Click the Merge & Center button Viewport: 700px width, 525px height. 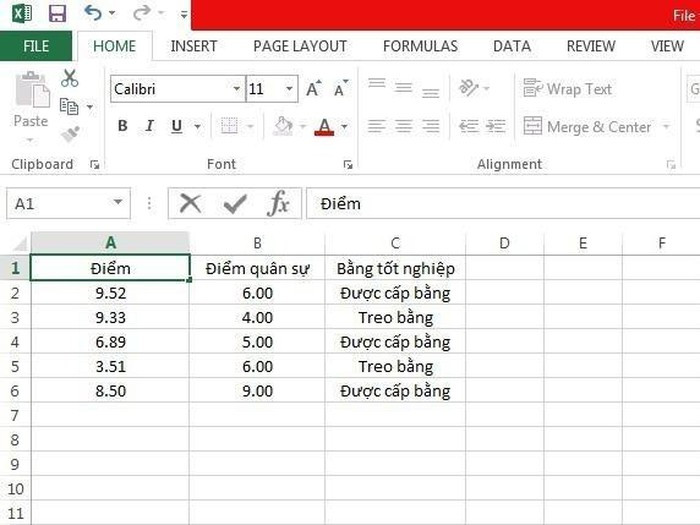coord(586,127)
